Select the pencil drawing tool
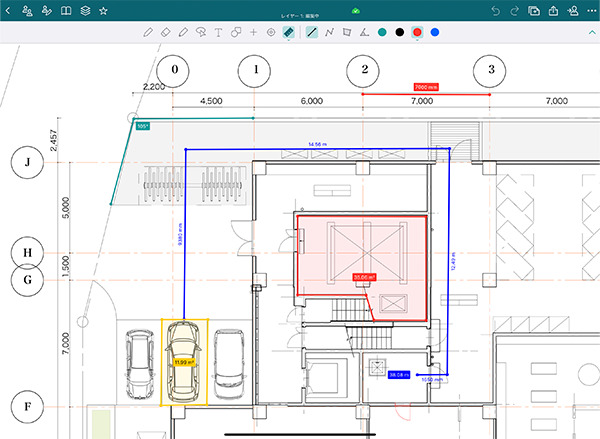 click(x=148, y=33)
